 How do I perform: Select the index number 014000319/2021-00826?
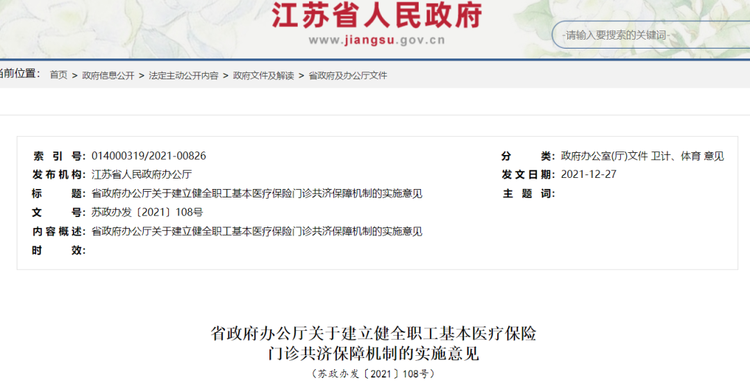point(149,156)
